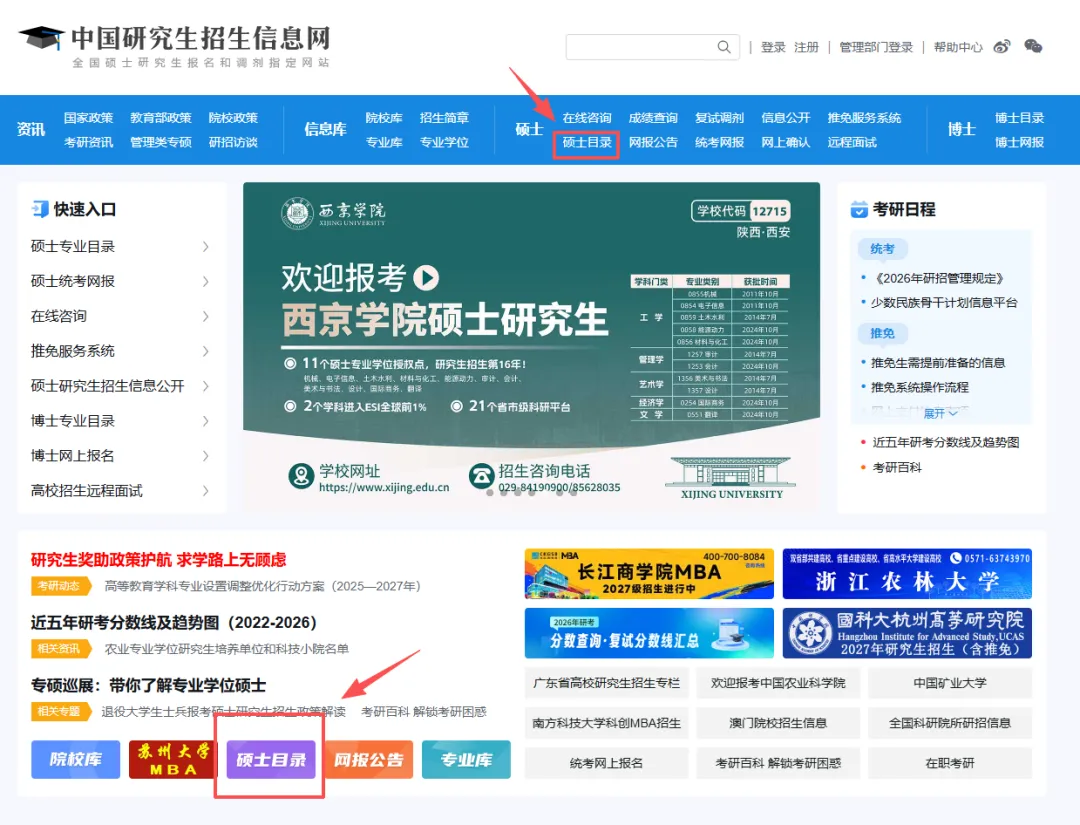Image resolution: width=1080 pixels, height=825 pixels.
Task: Open 成绩查询 in navigation bar
Action: [x=653, y=118]
